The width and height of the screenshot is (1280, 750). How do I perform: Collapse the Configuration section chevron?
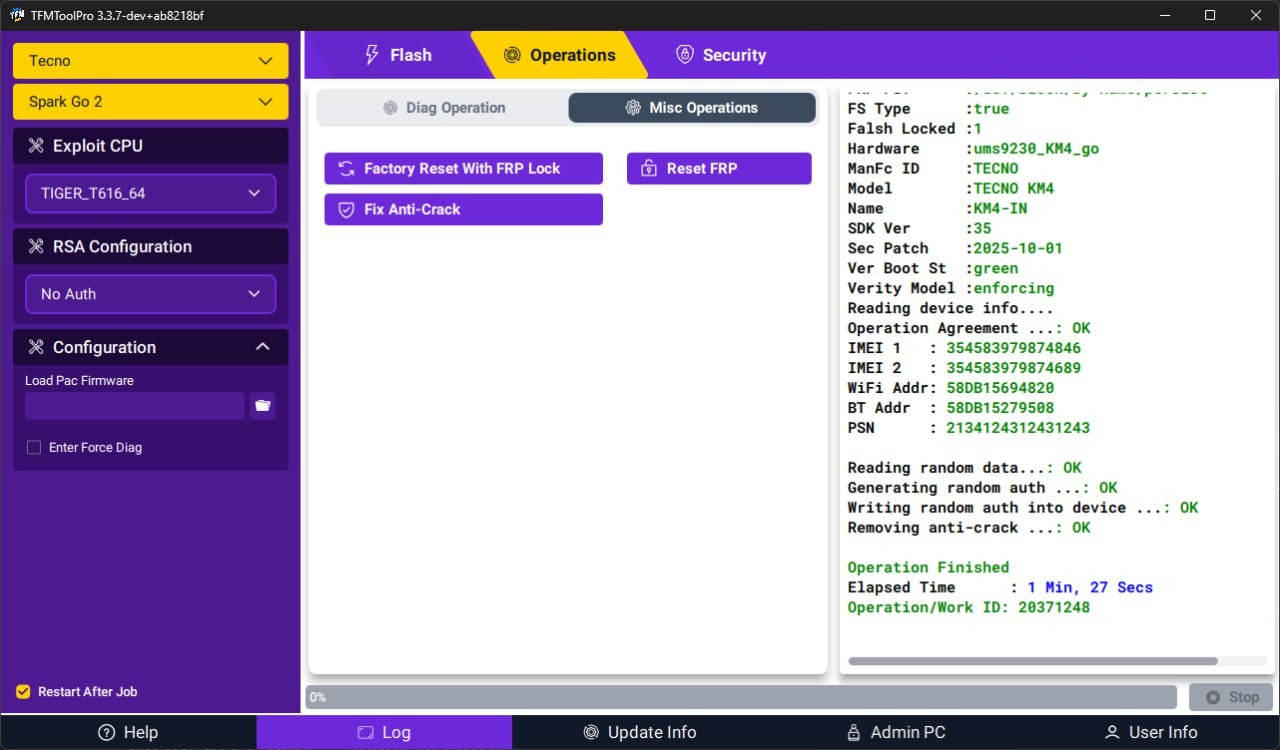(x=263, y=347)
